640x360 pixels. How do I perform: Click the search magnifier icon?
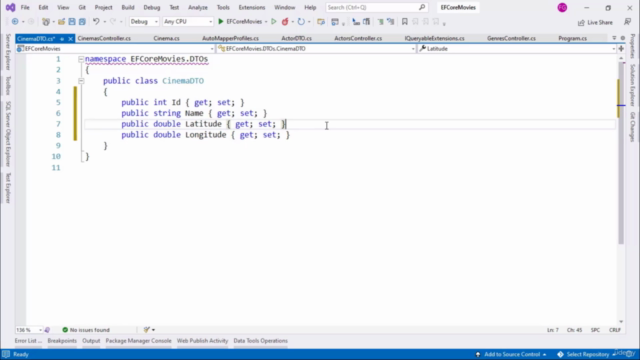422,7
